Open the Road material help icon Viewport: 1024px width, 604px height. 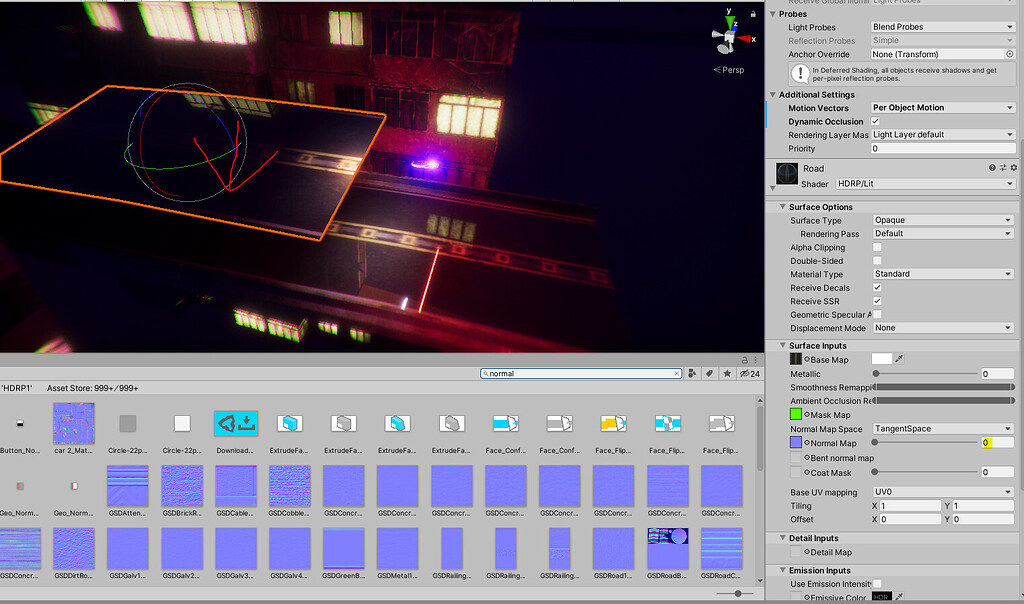point(992,167)
